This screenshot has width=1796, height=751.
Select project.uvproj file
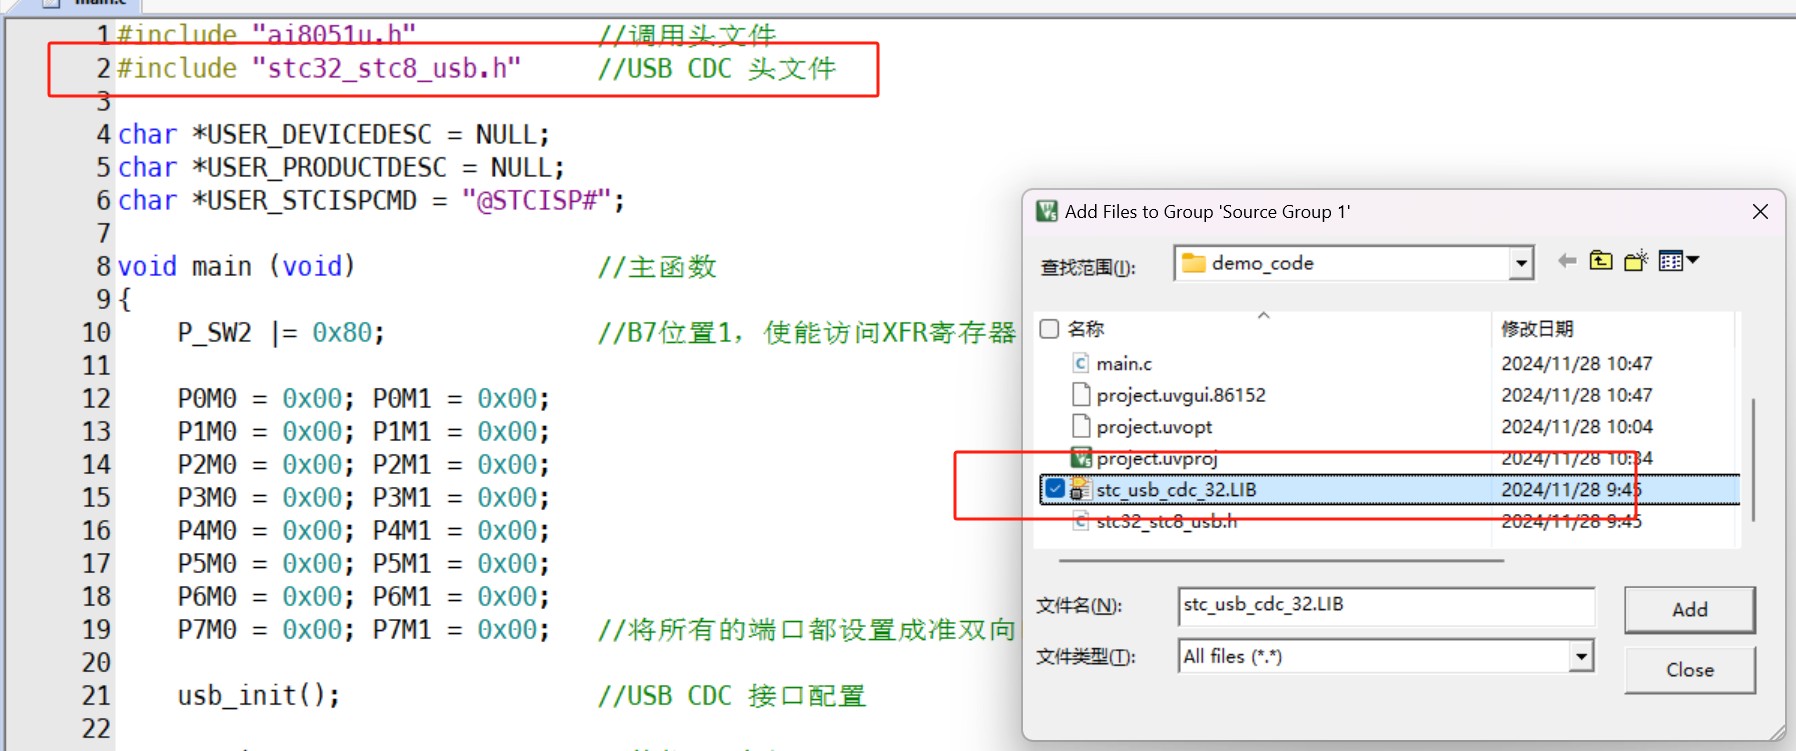1156,458
